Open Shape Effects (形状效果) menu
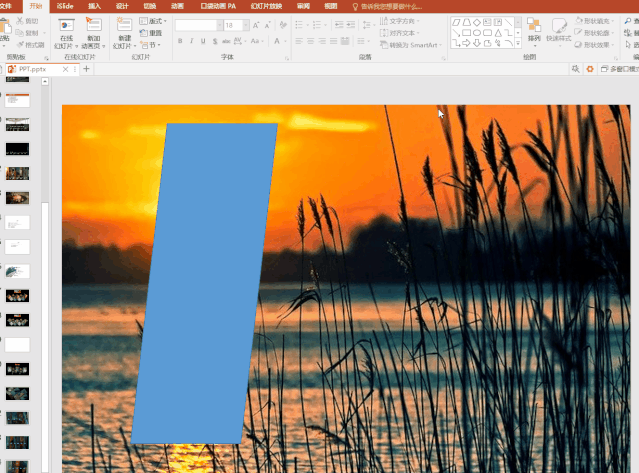Image resolution: width=639 pixels, height=473 pixels. click(x=595, y=45)
